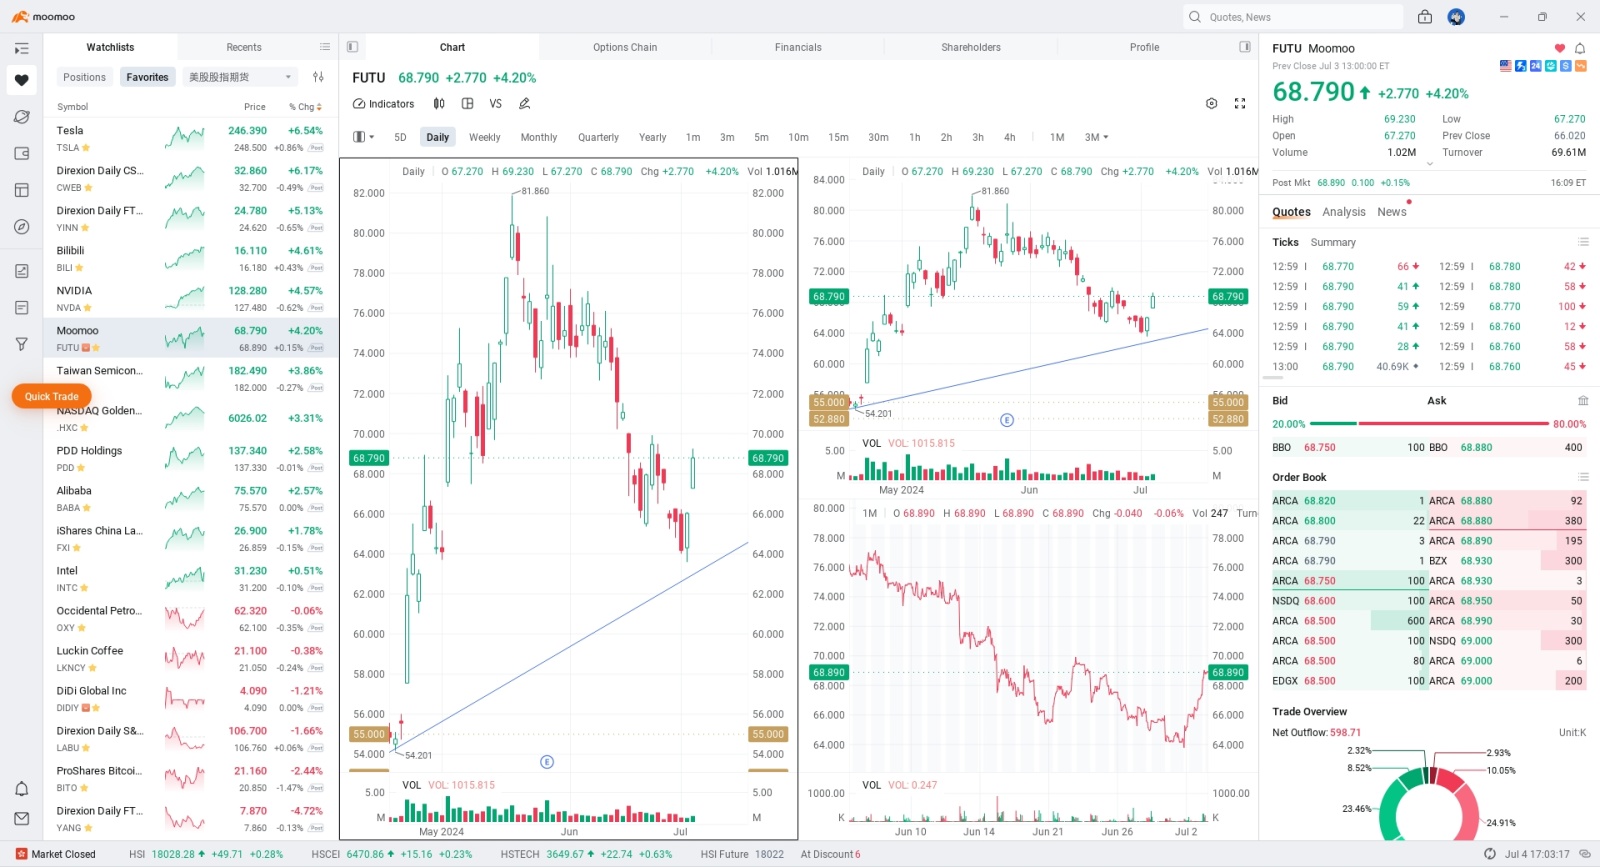Select the Yearly timeframe

pos(652,137)
